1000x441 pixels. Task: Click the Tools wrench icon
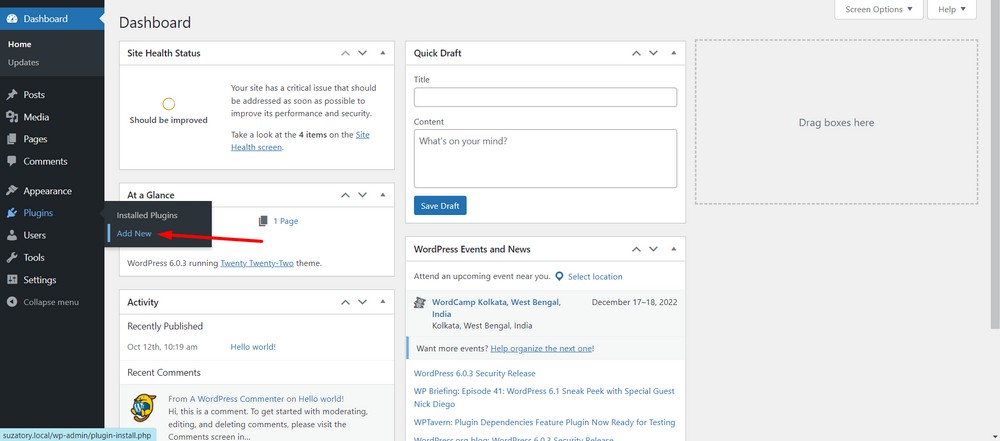[x=12, y=258]
